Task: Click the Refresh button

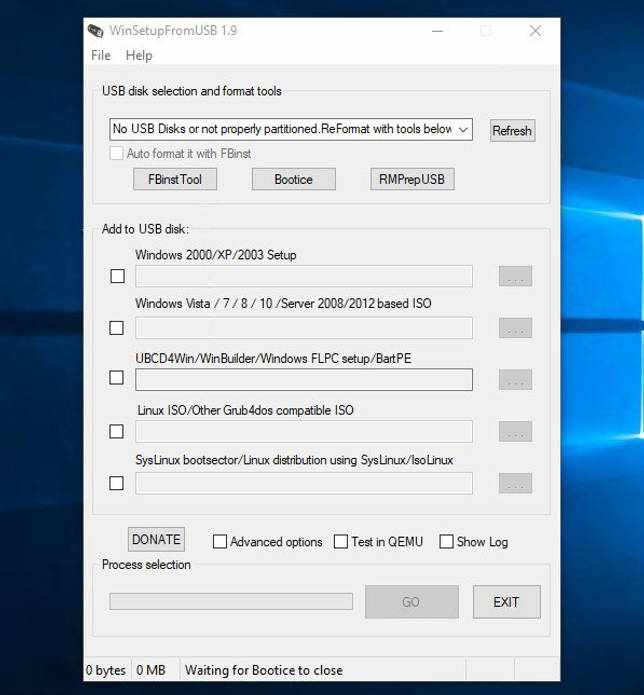Action: [512, 130]
